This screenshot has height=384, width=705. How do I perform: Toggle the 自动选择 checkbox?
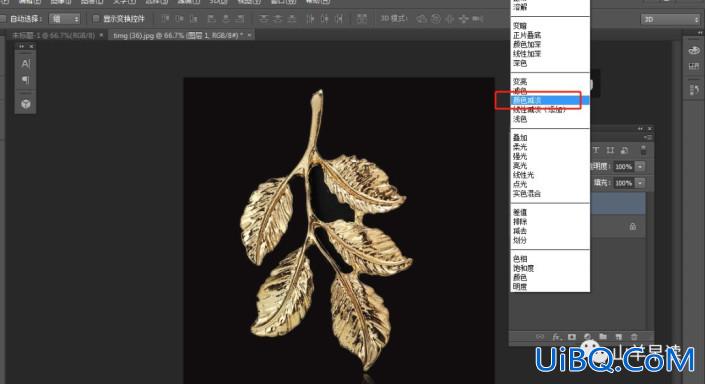pos(3,19)
